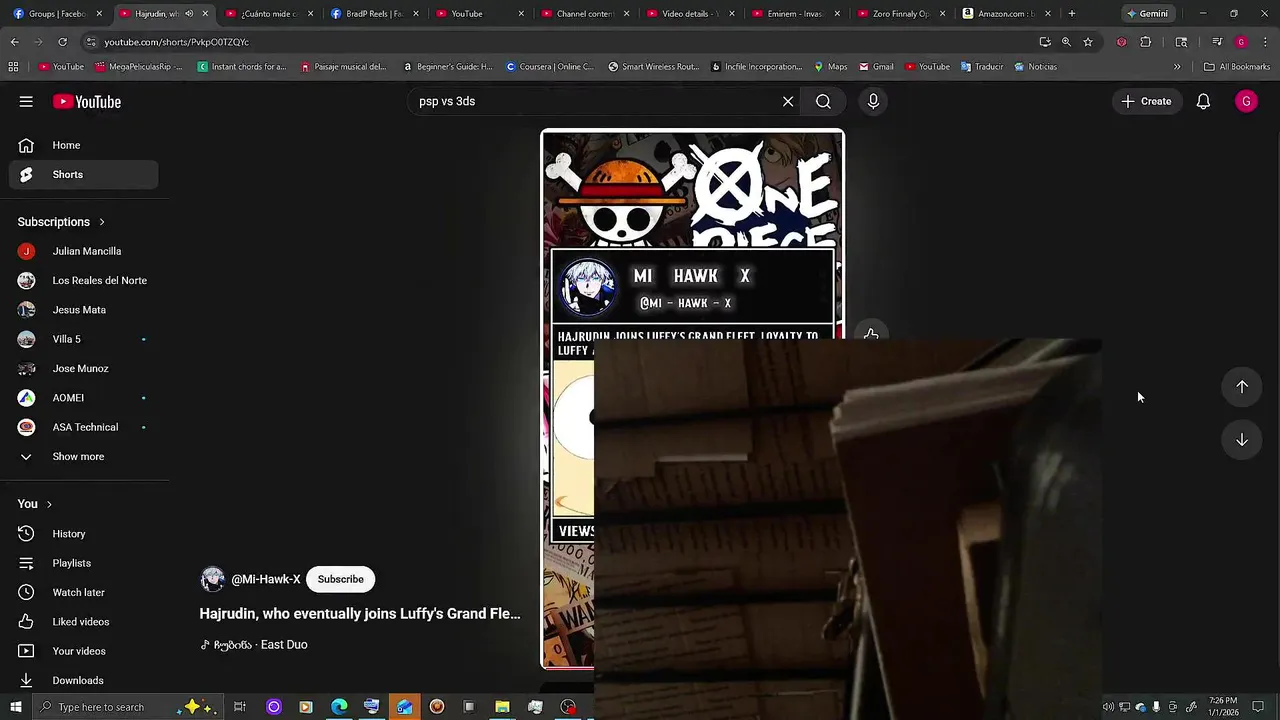Viewport: 1280px width, 720px height.
Task: Open the notifications bell
Action: tap(1203, 101)
